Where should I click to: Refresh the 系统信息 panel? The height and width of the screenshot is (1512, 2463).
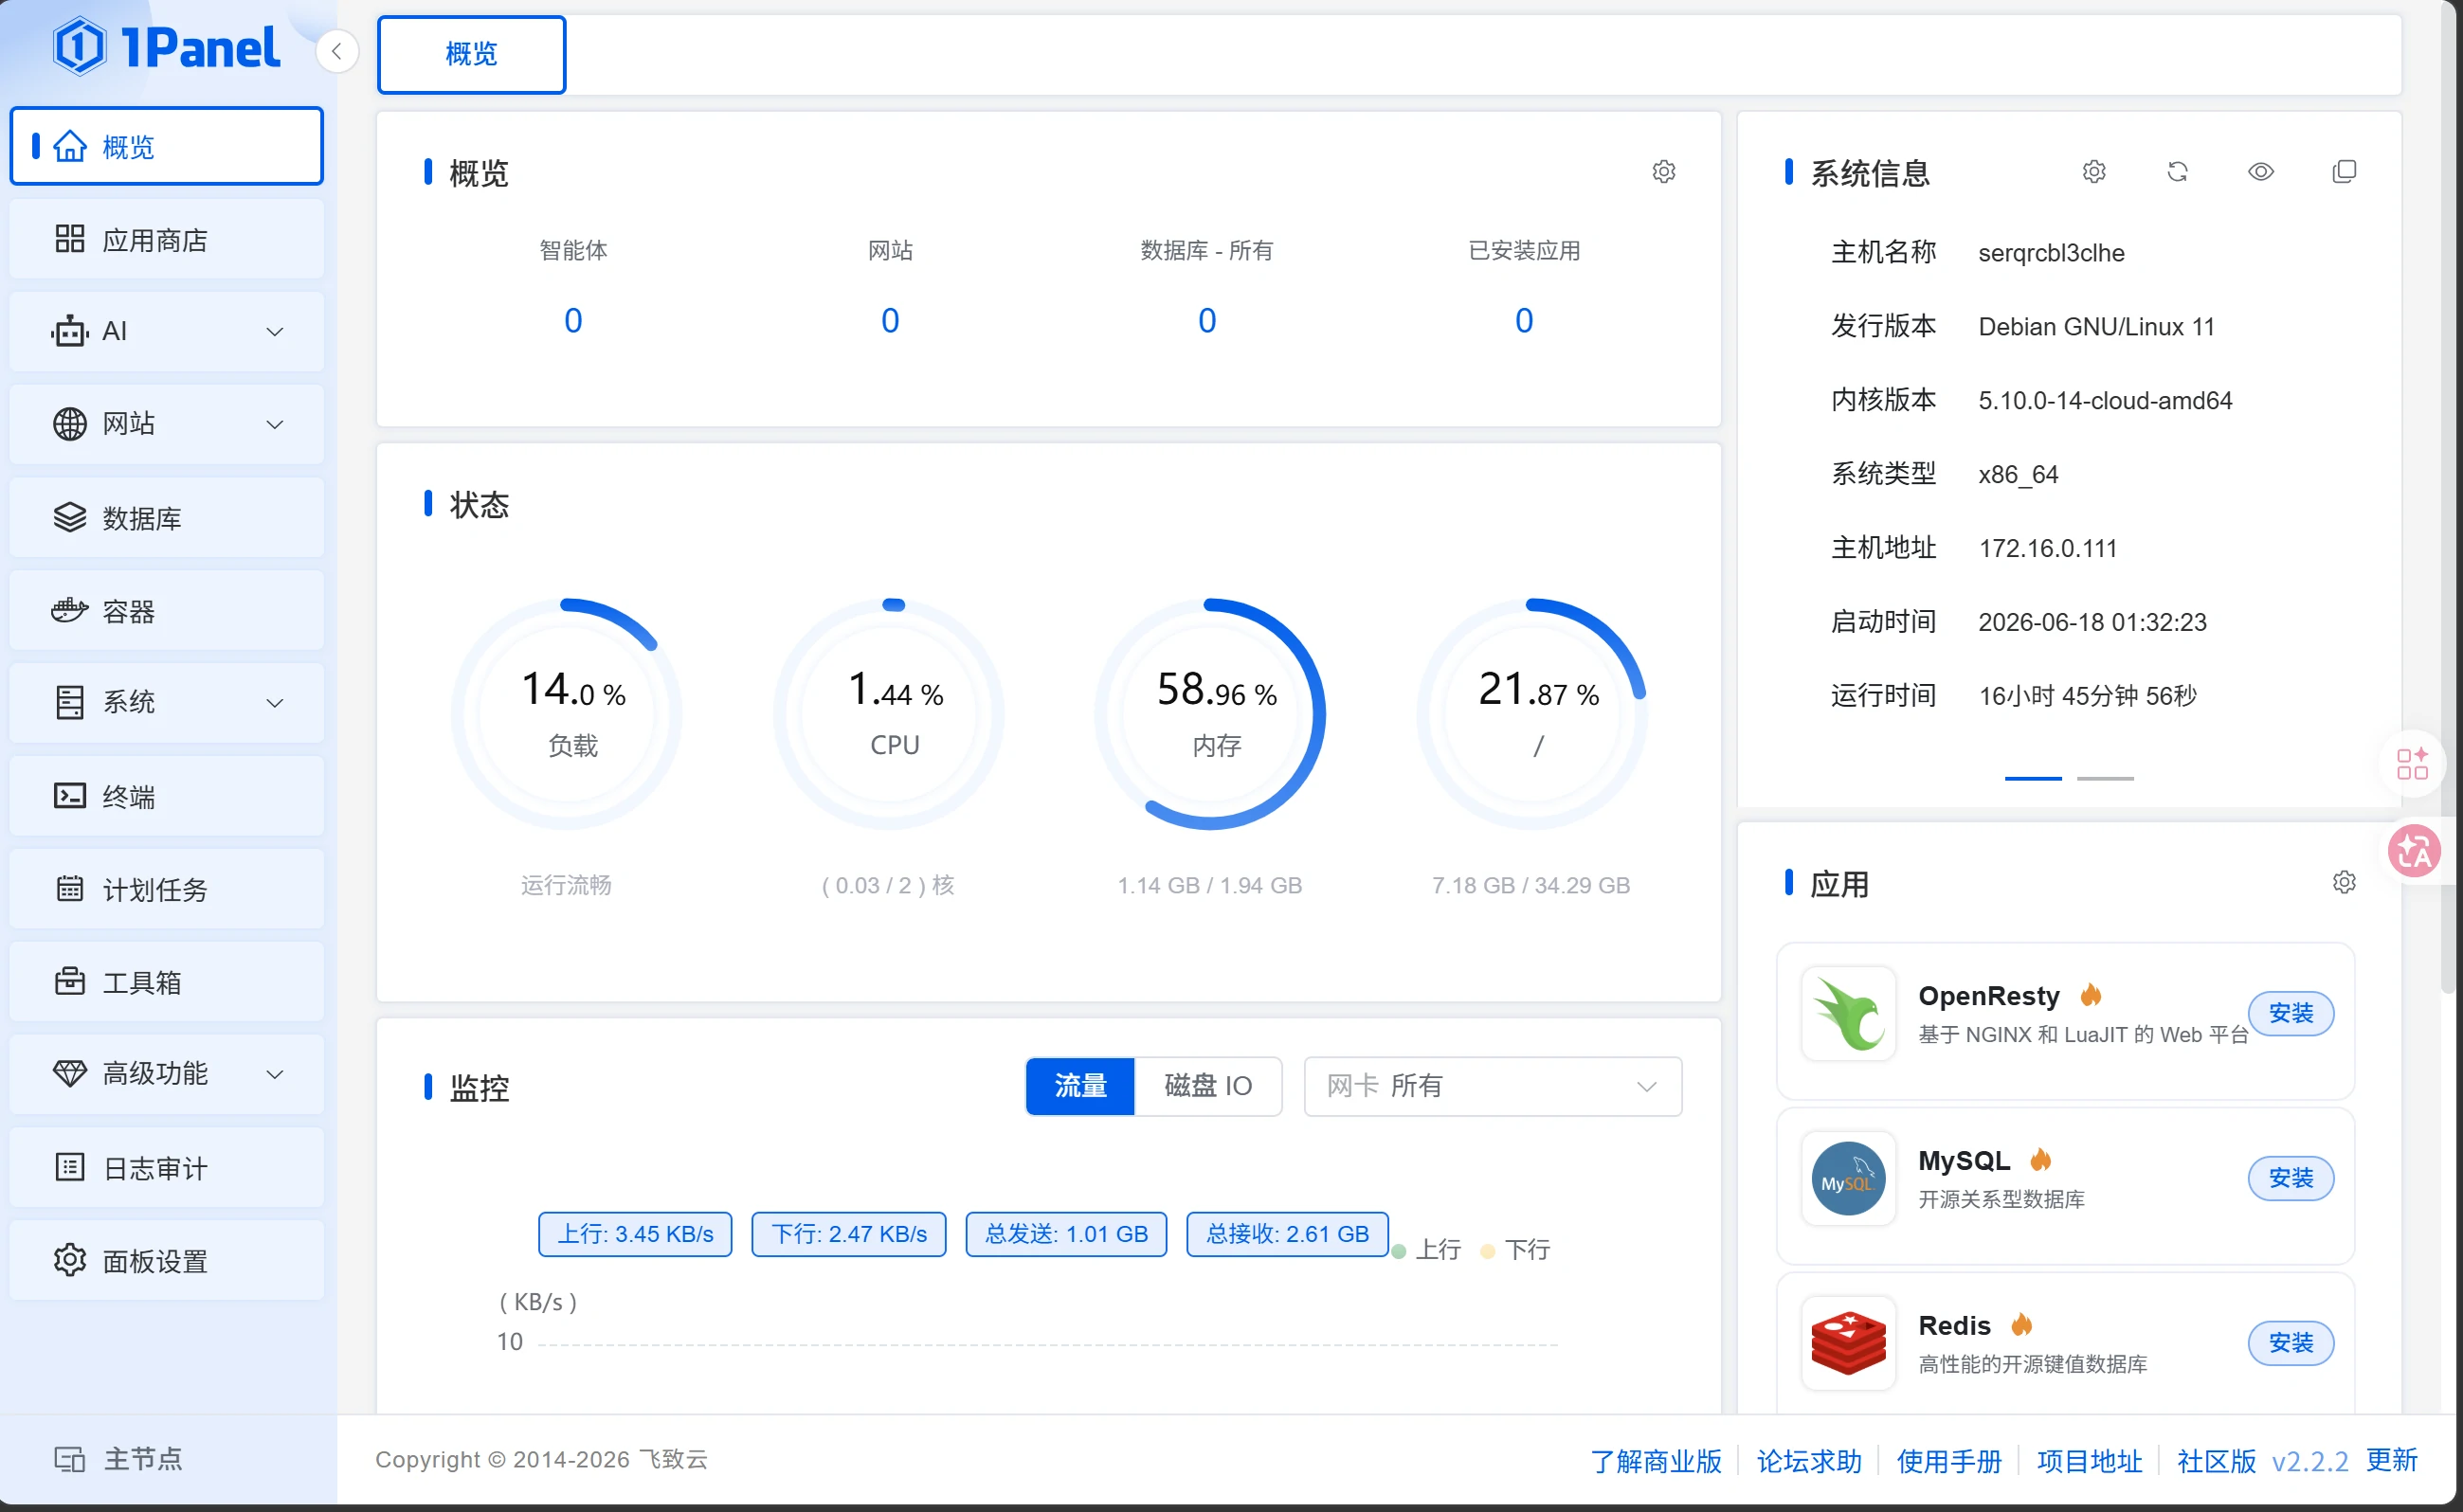tap(2177, 172)
